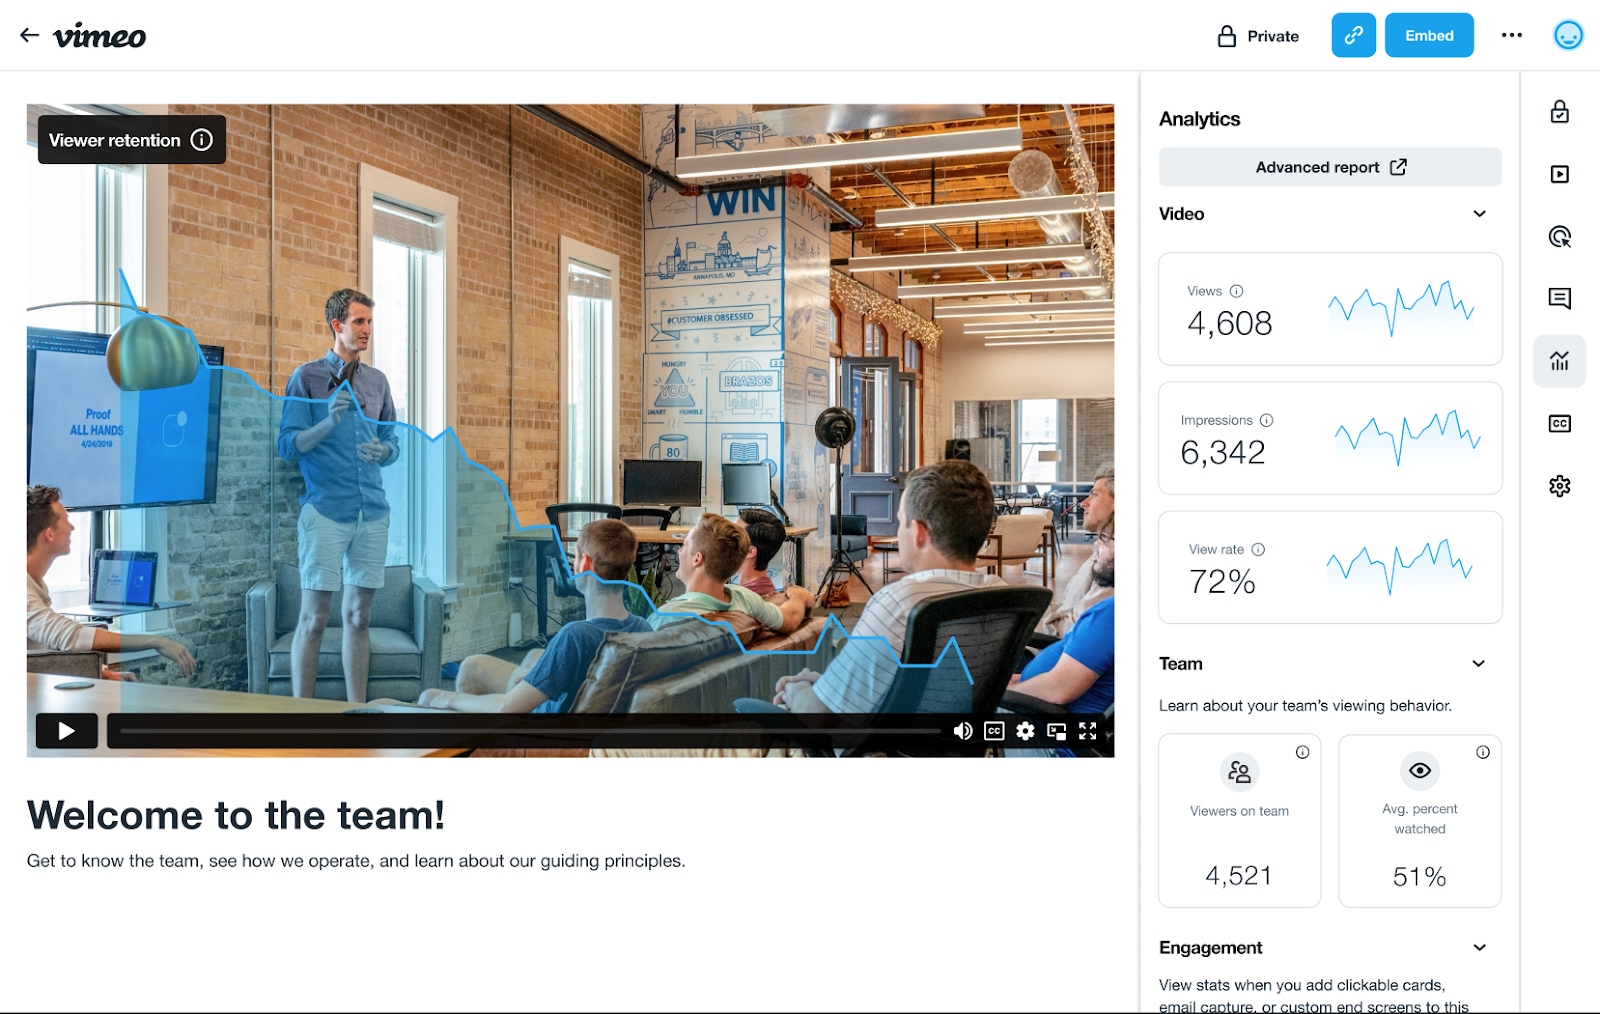The height and width of the screenshot is (1014, 1600).
Task: Click 'Learn about your team's viewing behavior.' text
Action: (x=1305, y=706)
